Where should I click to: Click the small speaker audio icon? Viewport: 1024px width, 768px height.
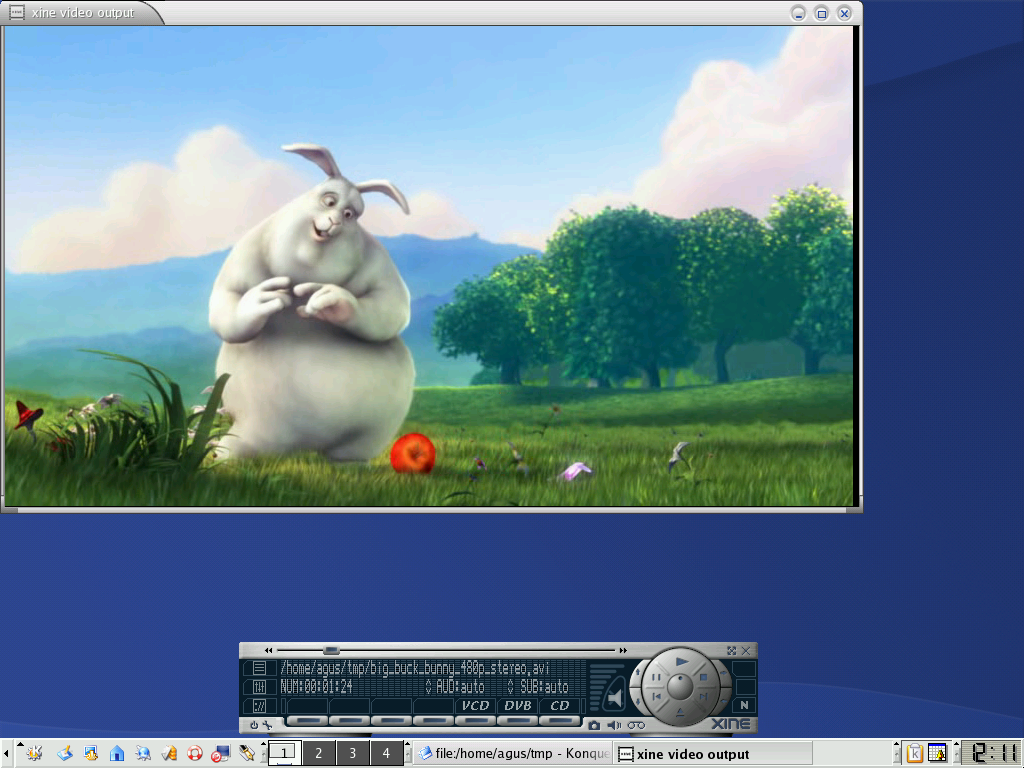[x=614, y=725]
